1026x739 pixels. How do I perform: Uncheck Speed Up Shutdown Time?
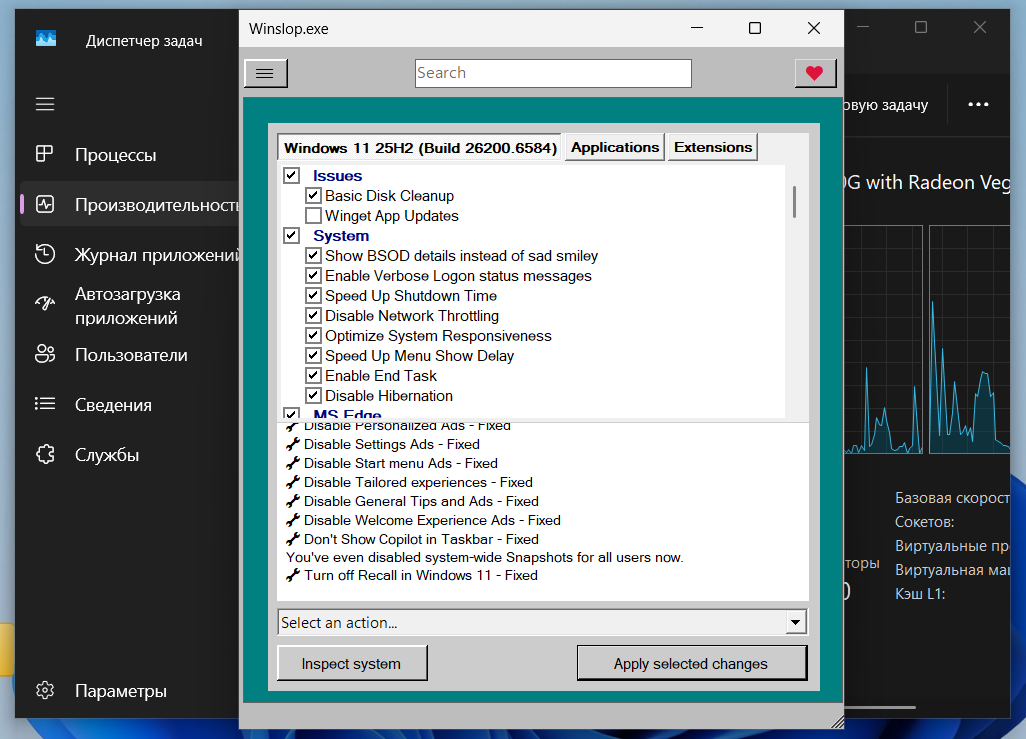[313, 295]
